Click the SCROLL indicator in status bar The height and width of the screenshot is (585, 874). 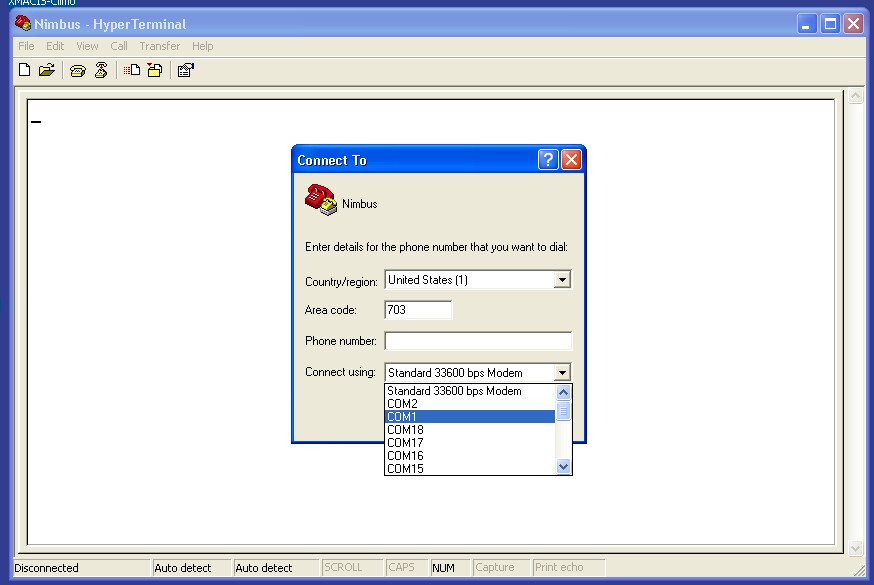point(343,567)
